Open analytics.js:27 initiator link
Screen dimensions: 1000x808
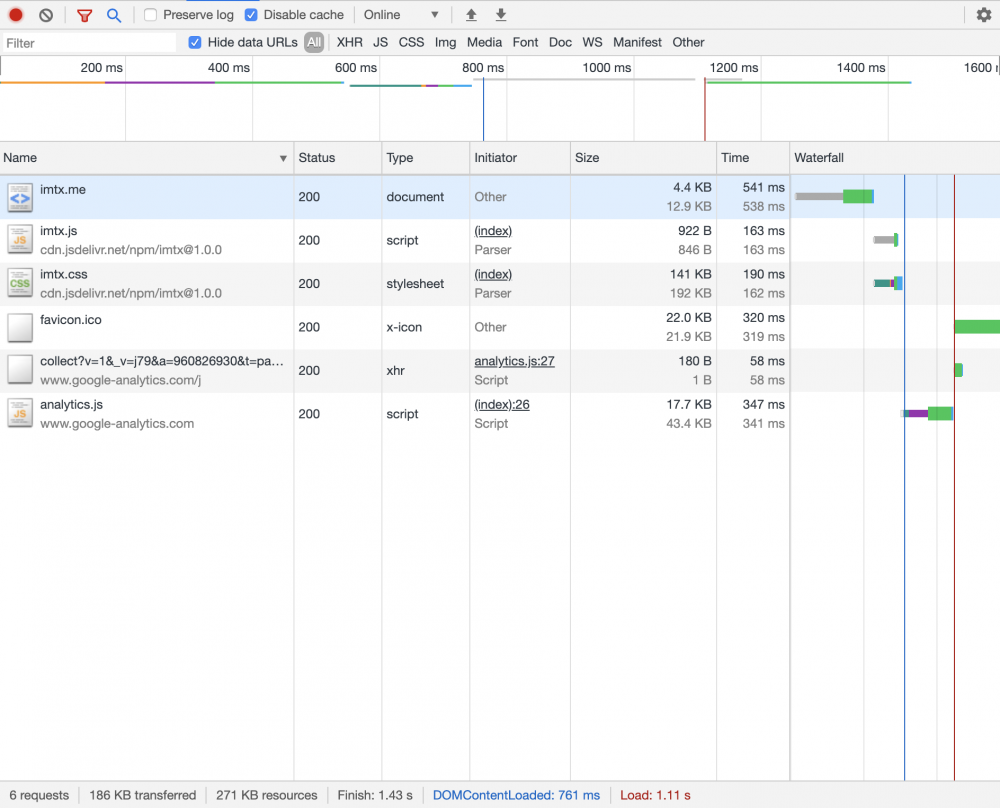(x=514, y=361)
